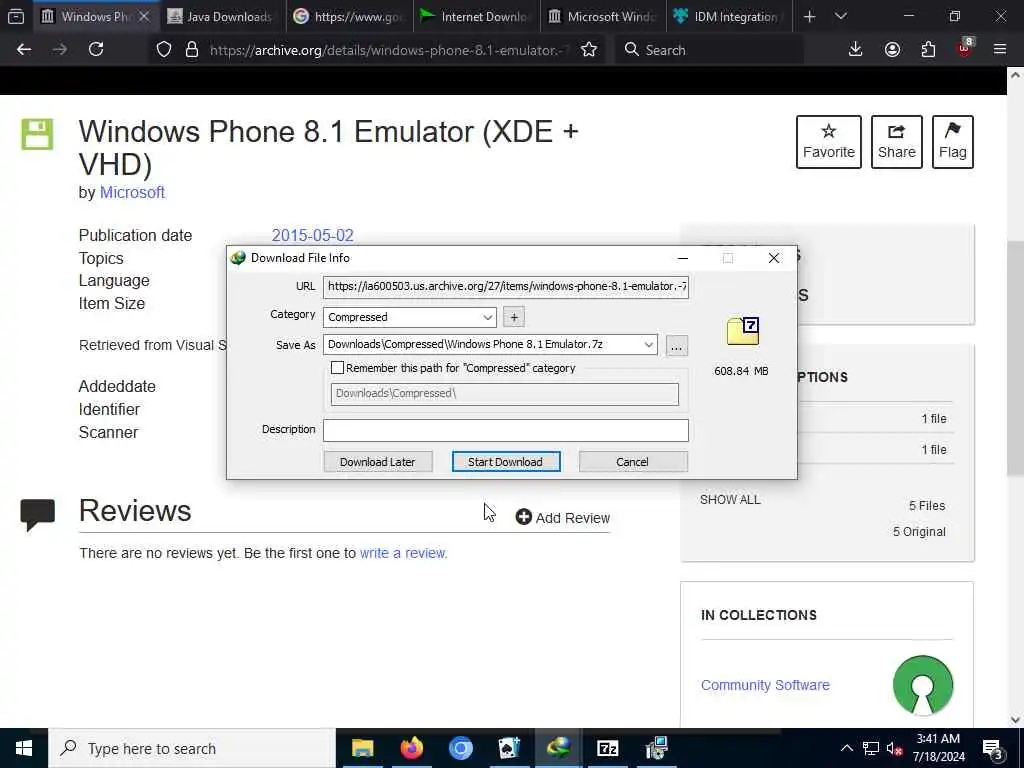
Task: Click the page vertical scrollbar
Action: (x=1015, y=358)
